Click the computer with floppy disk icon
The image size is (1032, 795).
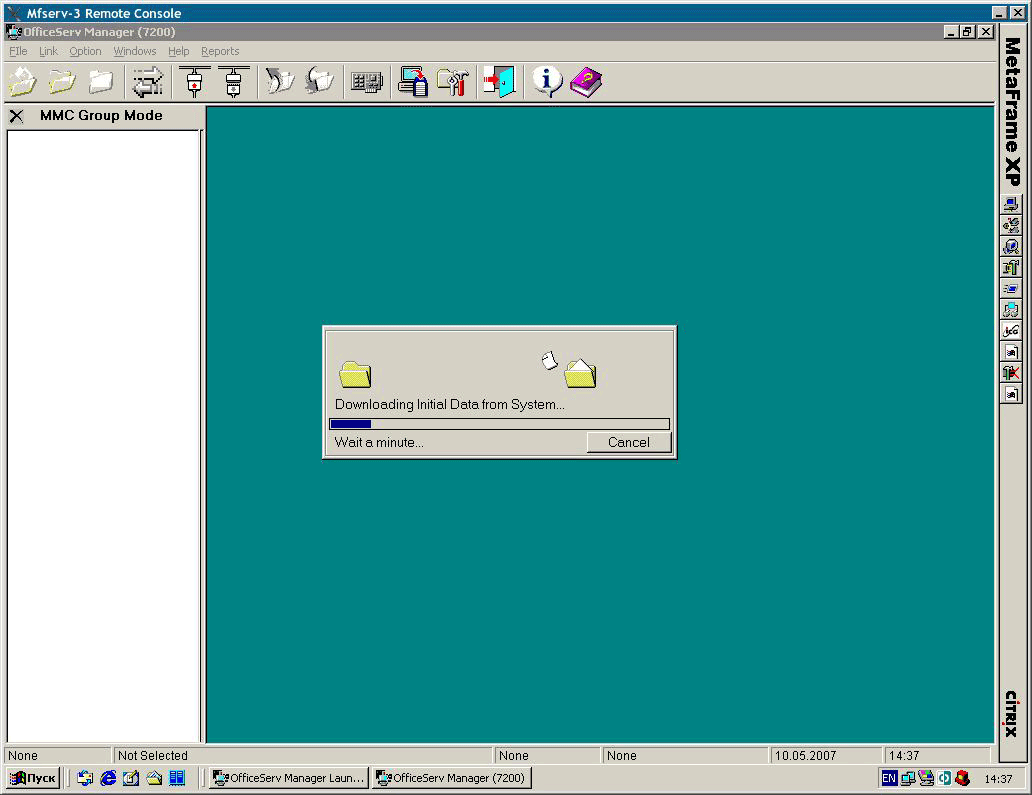pos(413,82)
